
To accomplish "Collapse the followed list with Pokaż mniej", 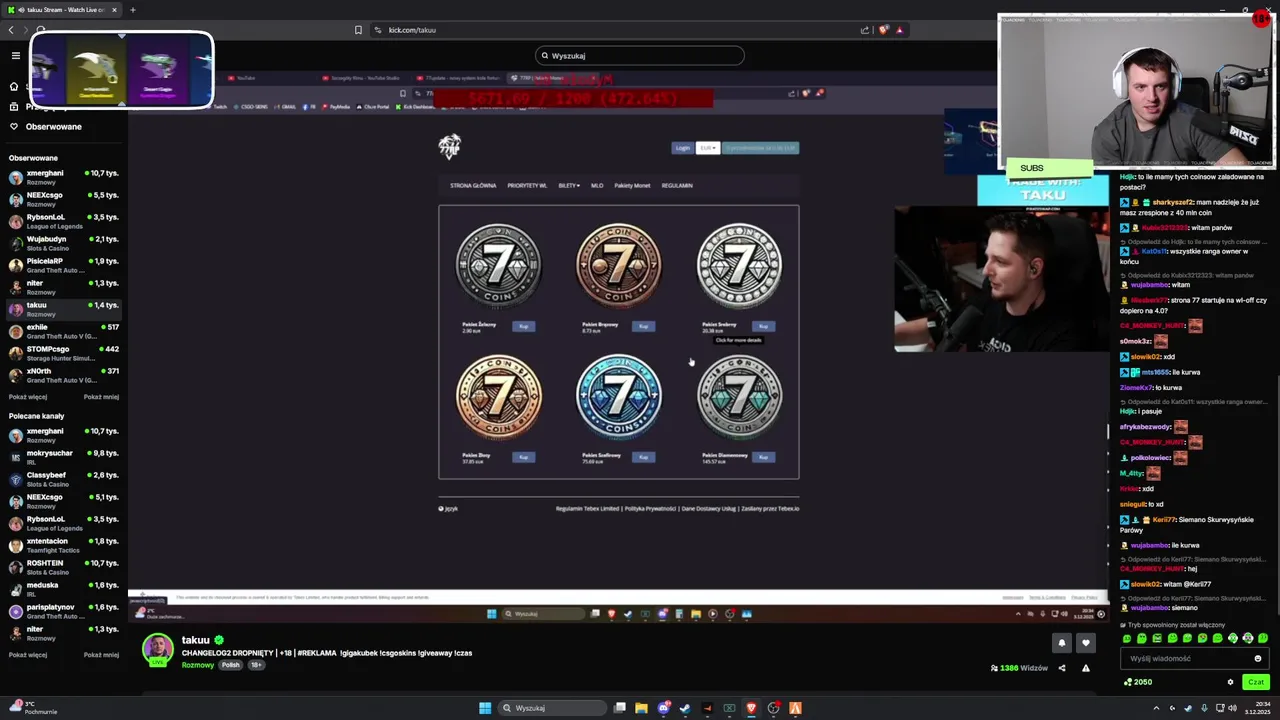I will click(101, 397).
